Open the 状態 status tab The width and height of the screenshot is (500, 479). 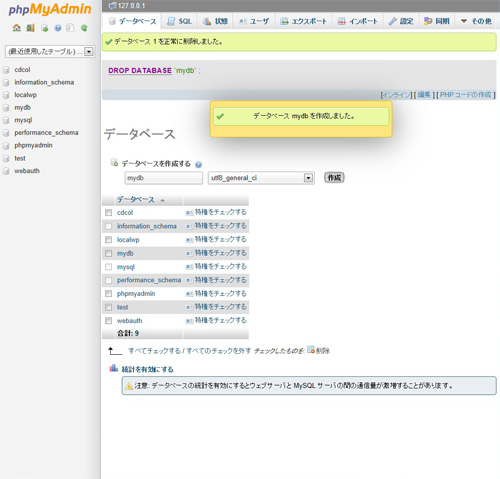(x=215, y=21)
